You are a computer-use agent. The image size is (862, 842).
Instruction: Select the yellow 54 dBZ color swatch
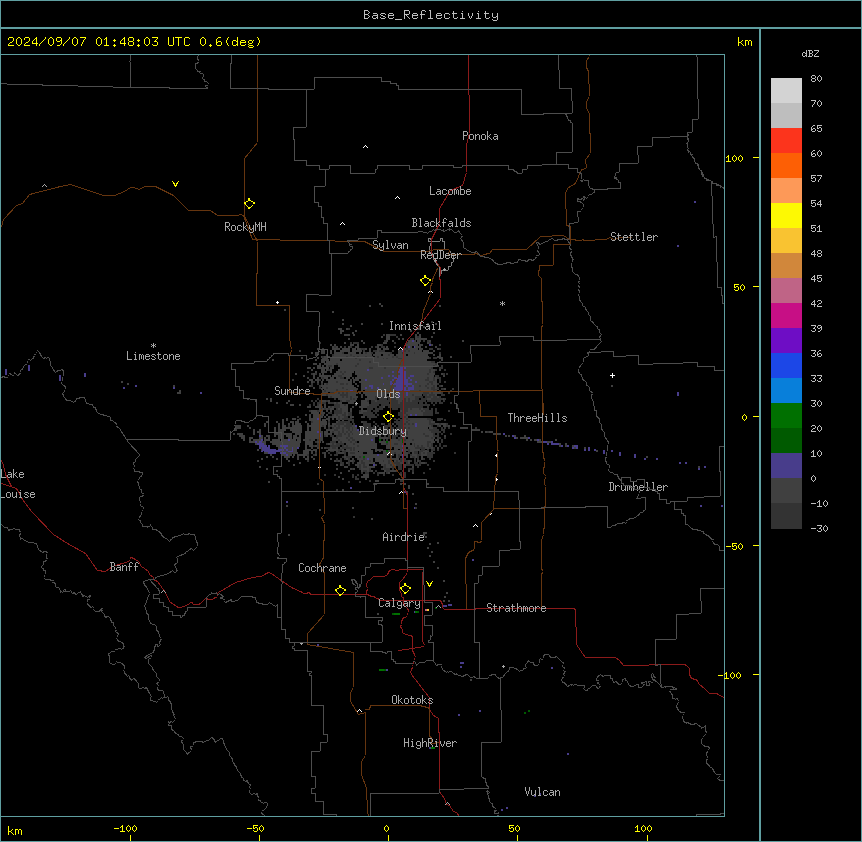[786, 215]
